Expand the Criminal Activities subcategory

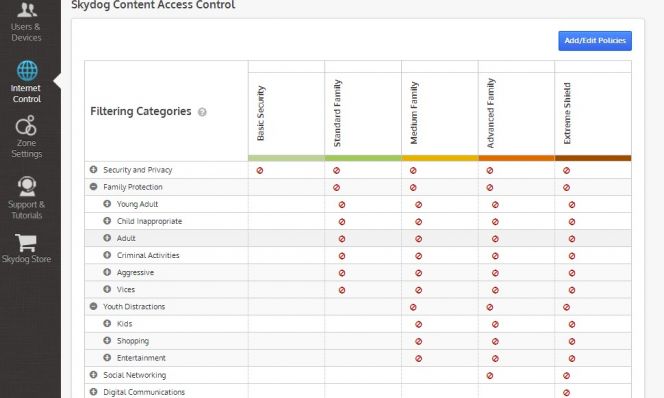pyautogui.click(x=107, y=255)
